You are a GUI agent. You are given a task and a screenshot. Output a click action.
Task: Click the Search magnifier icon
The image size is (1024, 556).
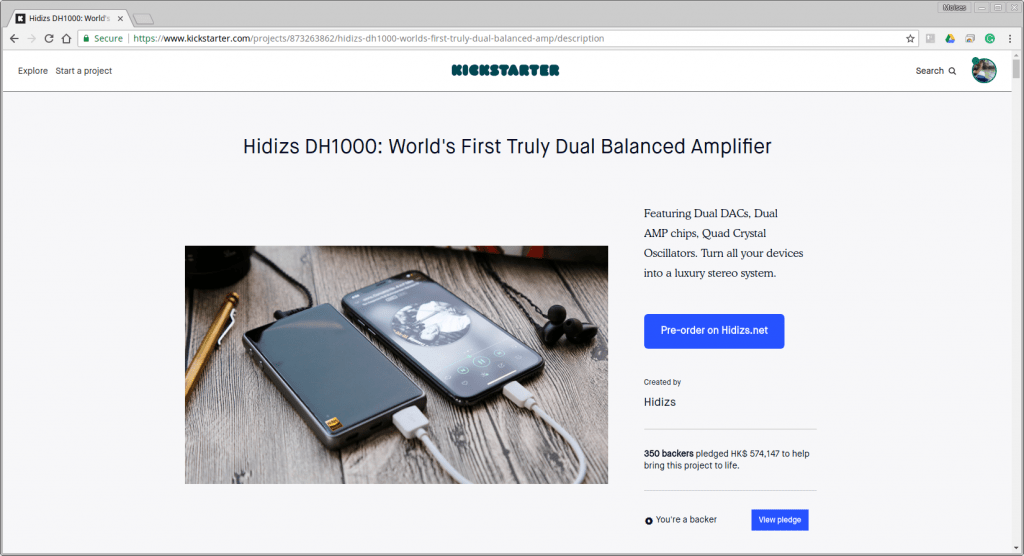click(x=952, y=71)
